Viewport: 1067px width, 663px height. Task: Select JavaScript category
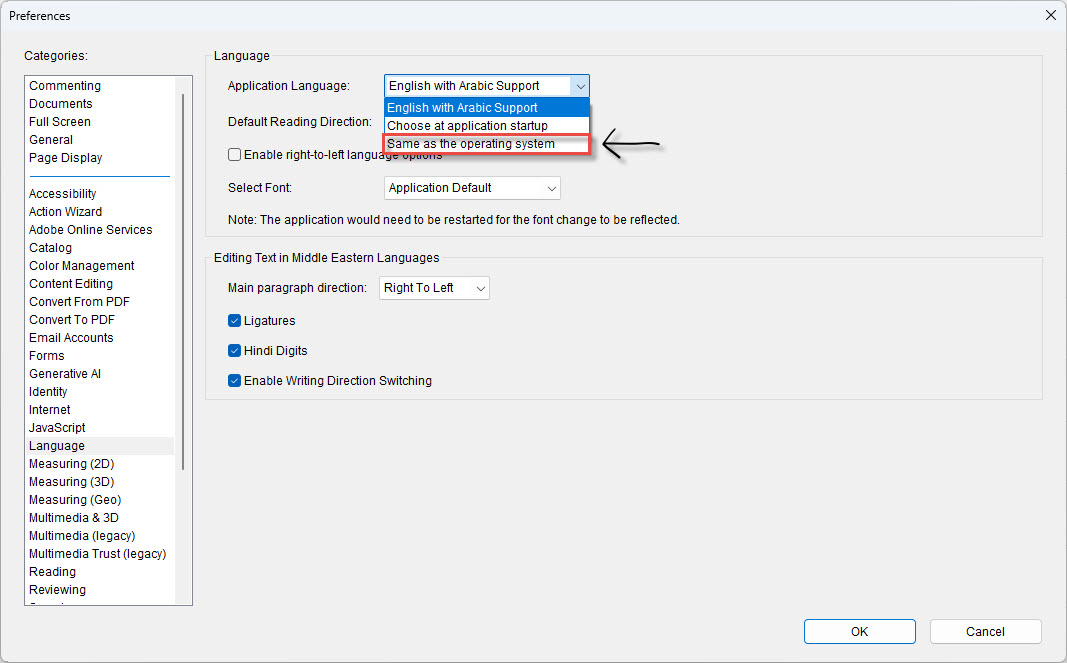click(57, 427)
